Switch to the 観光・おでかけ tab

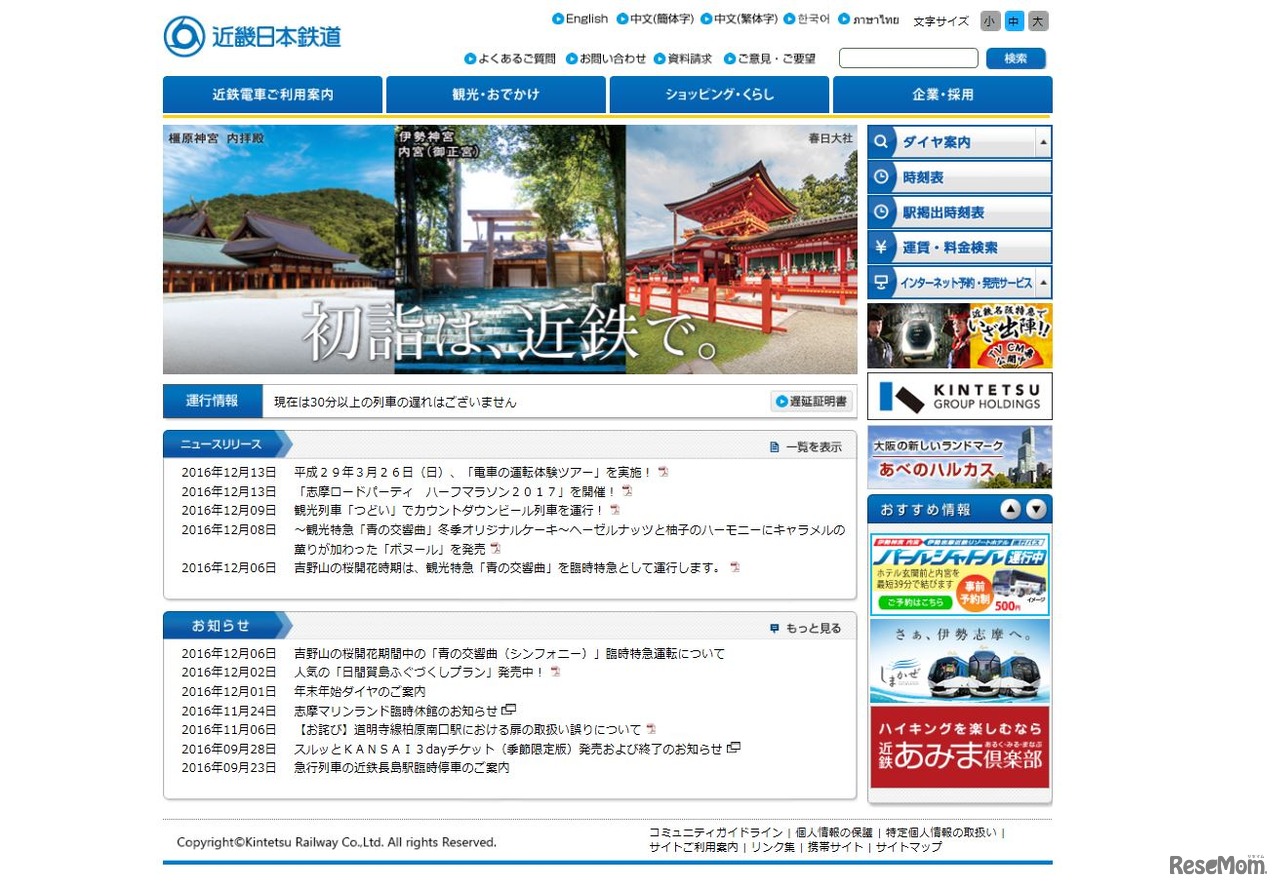495,94
